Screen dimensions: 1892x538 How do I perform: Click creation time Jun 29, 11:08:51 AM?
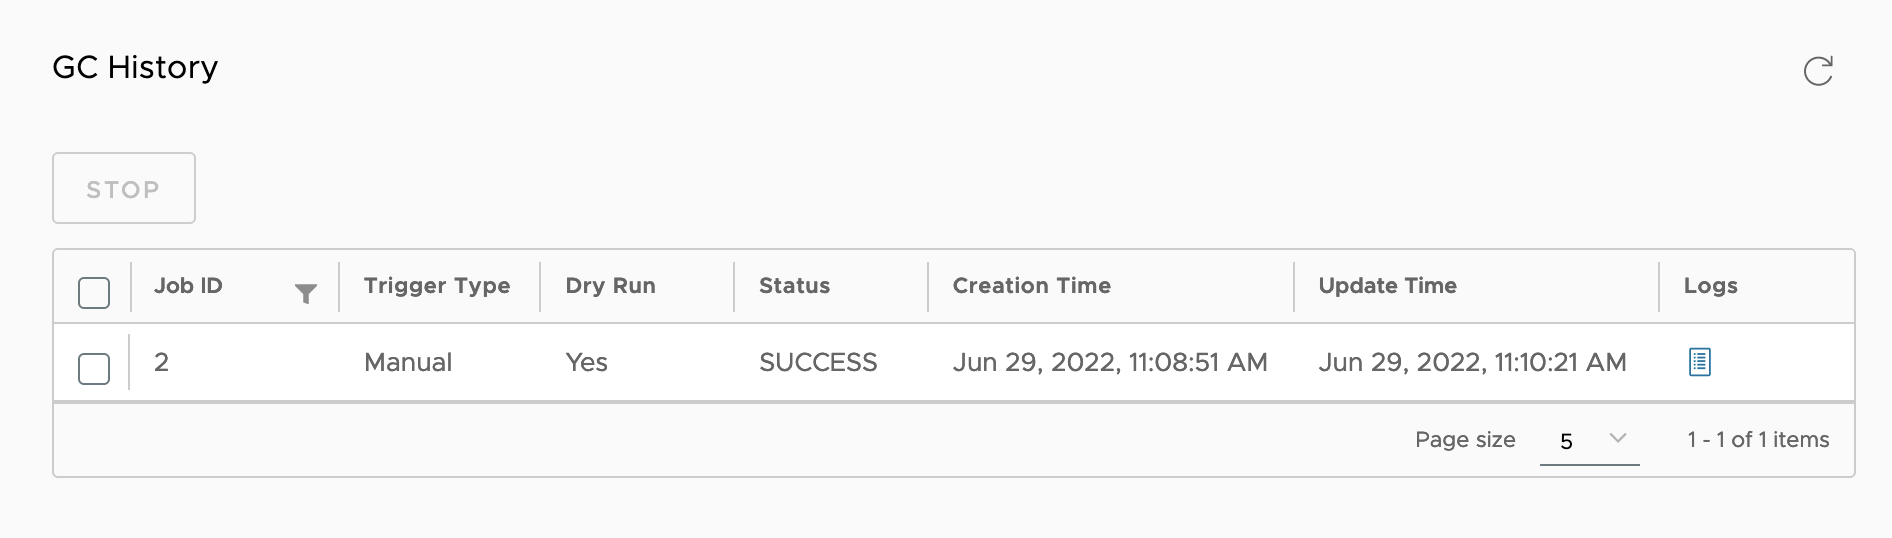(x=1110, y=362)
